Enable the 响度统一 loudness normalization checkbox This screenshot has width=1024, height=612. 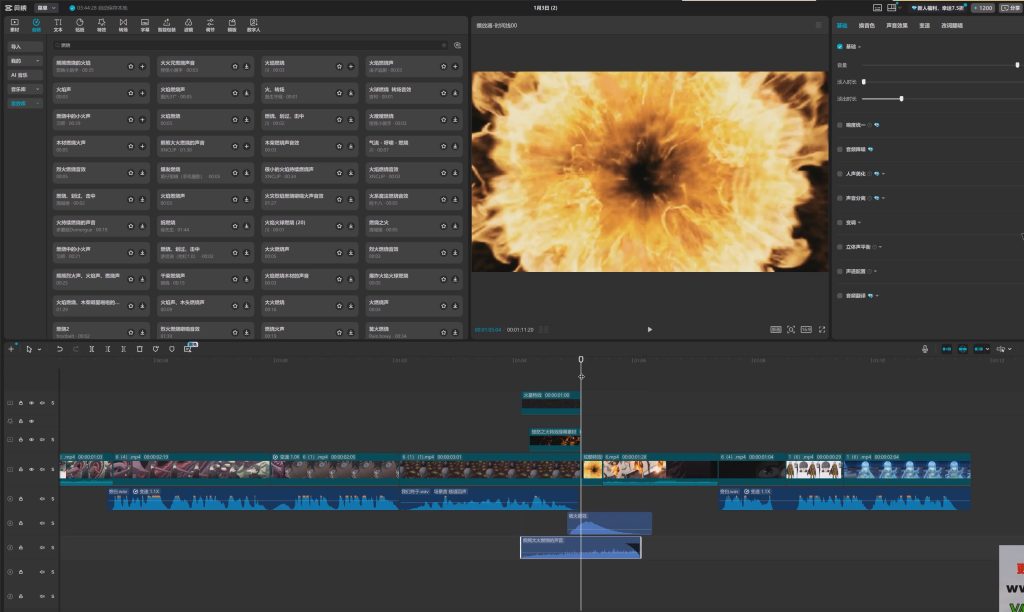point(840,125)
